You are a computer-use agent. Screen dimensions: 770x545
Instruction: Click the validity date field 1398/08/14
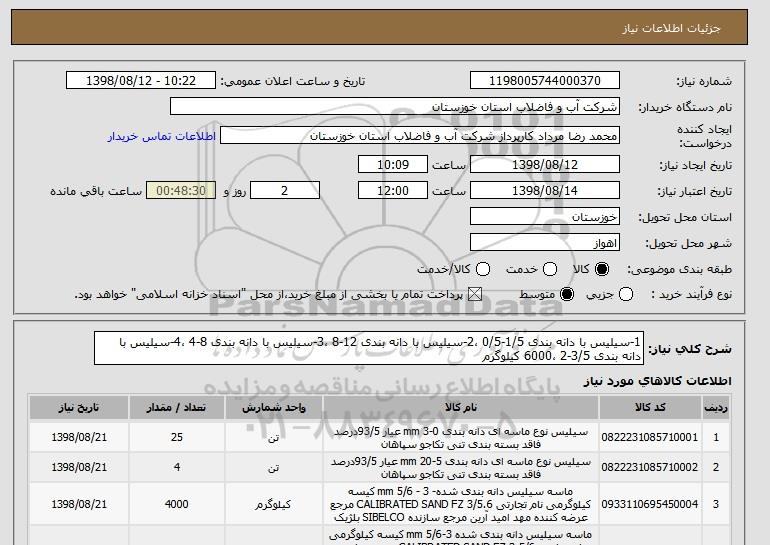coord(545,191)
